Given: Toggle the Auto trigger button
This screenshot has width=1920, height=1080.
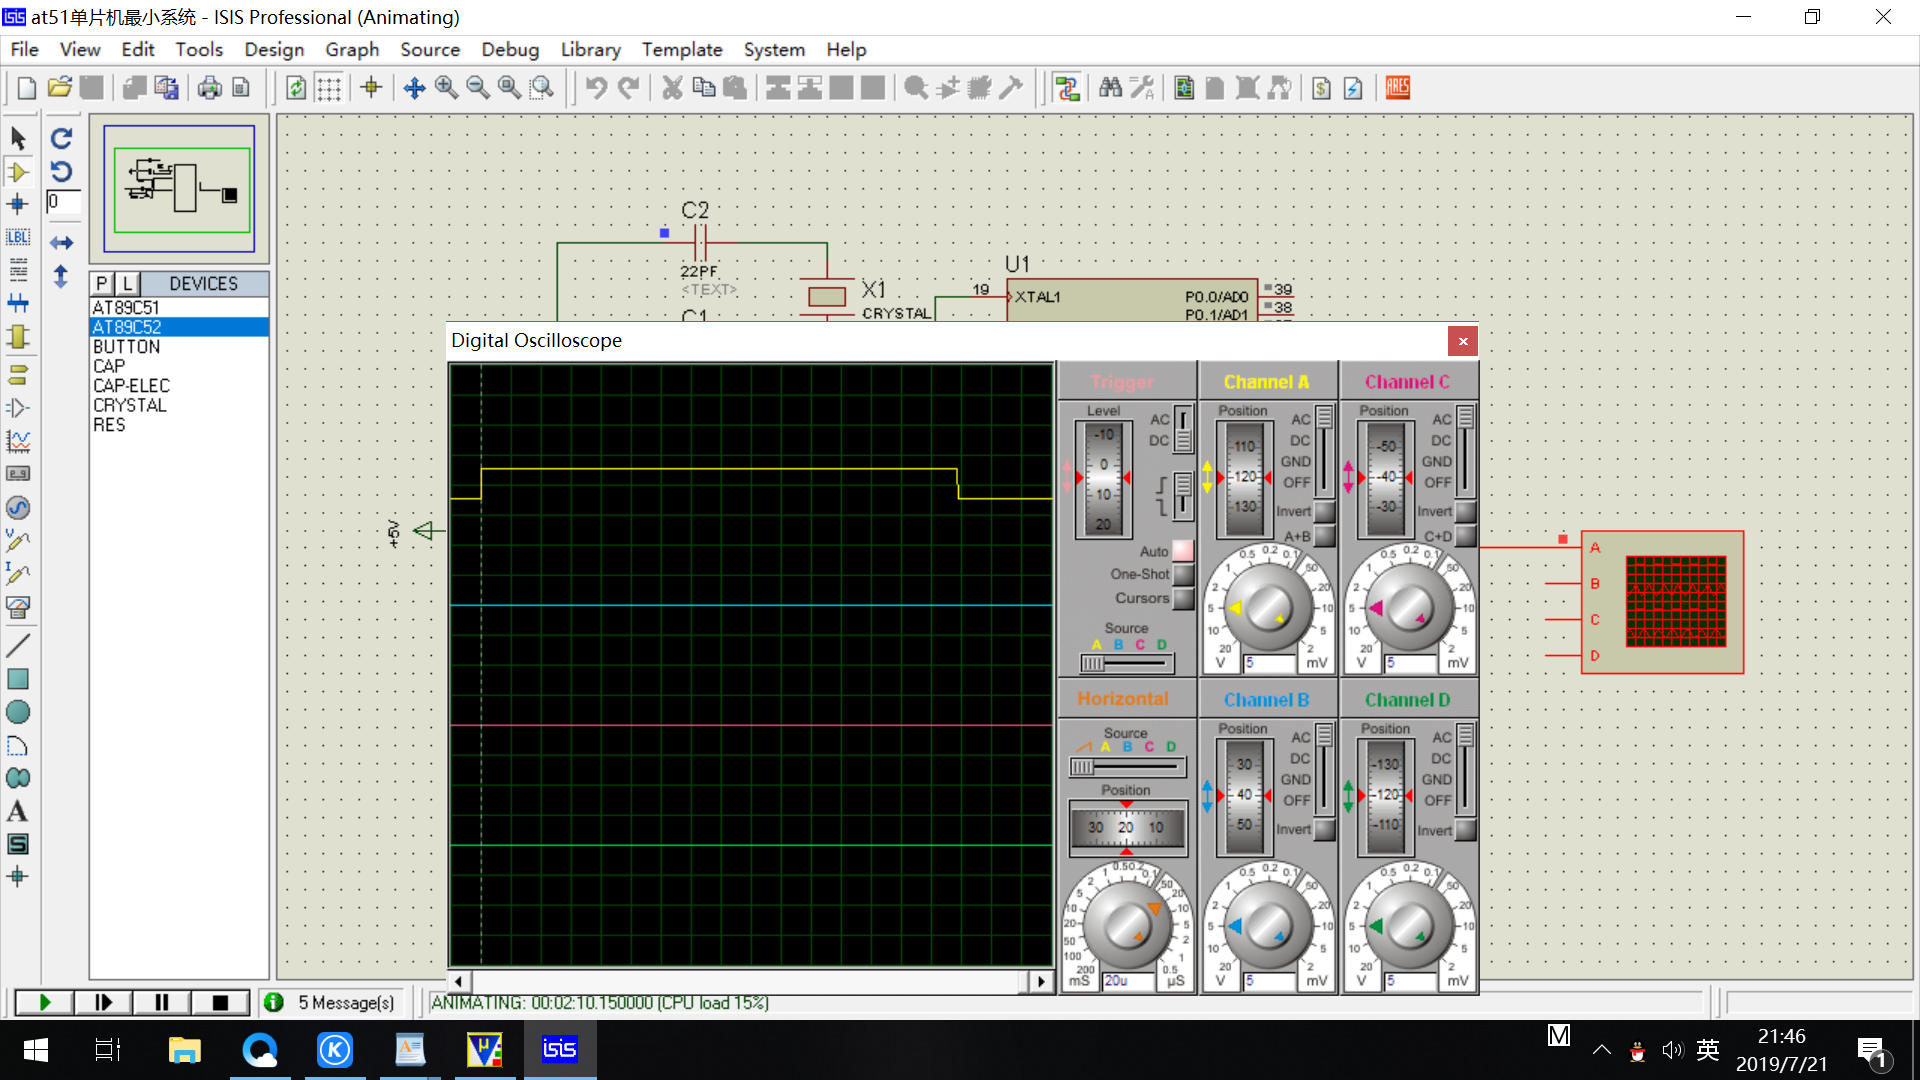Looking at the screenshot, I should click(x=1183, y=551).
